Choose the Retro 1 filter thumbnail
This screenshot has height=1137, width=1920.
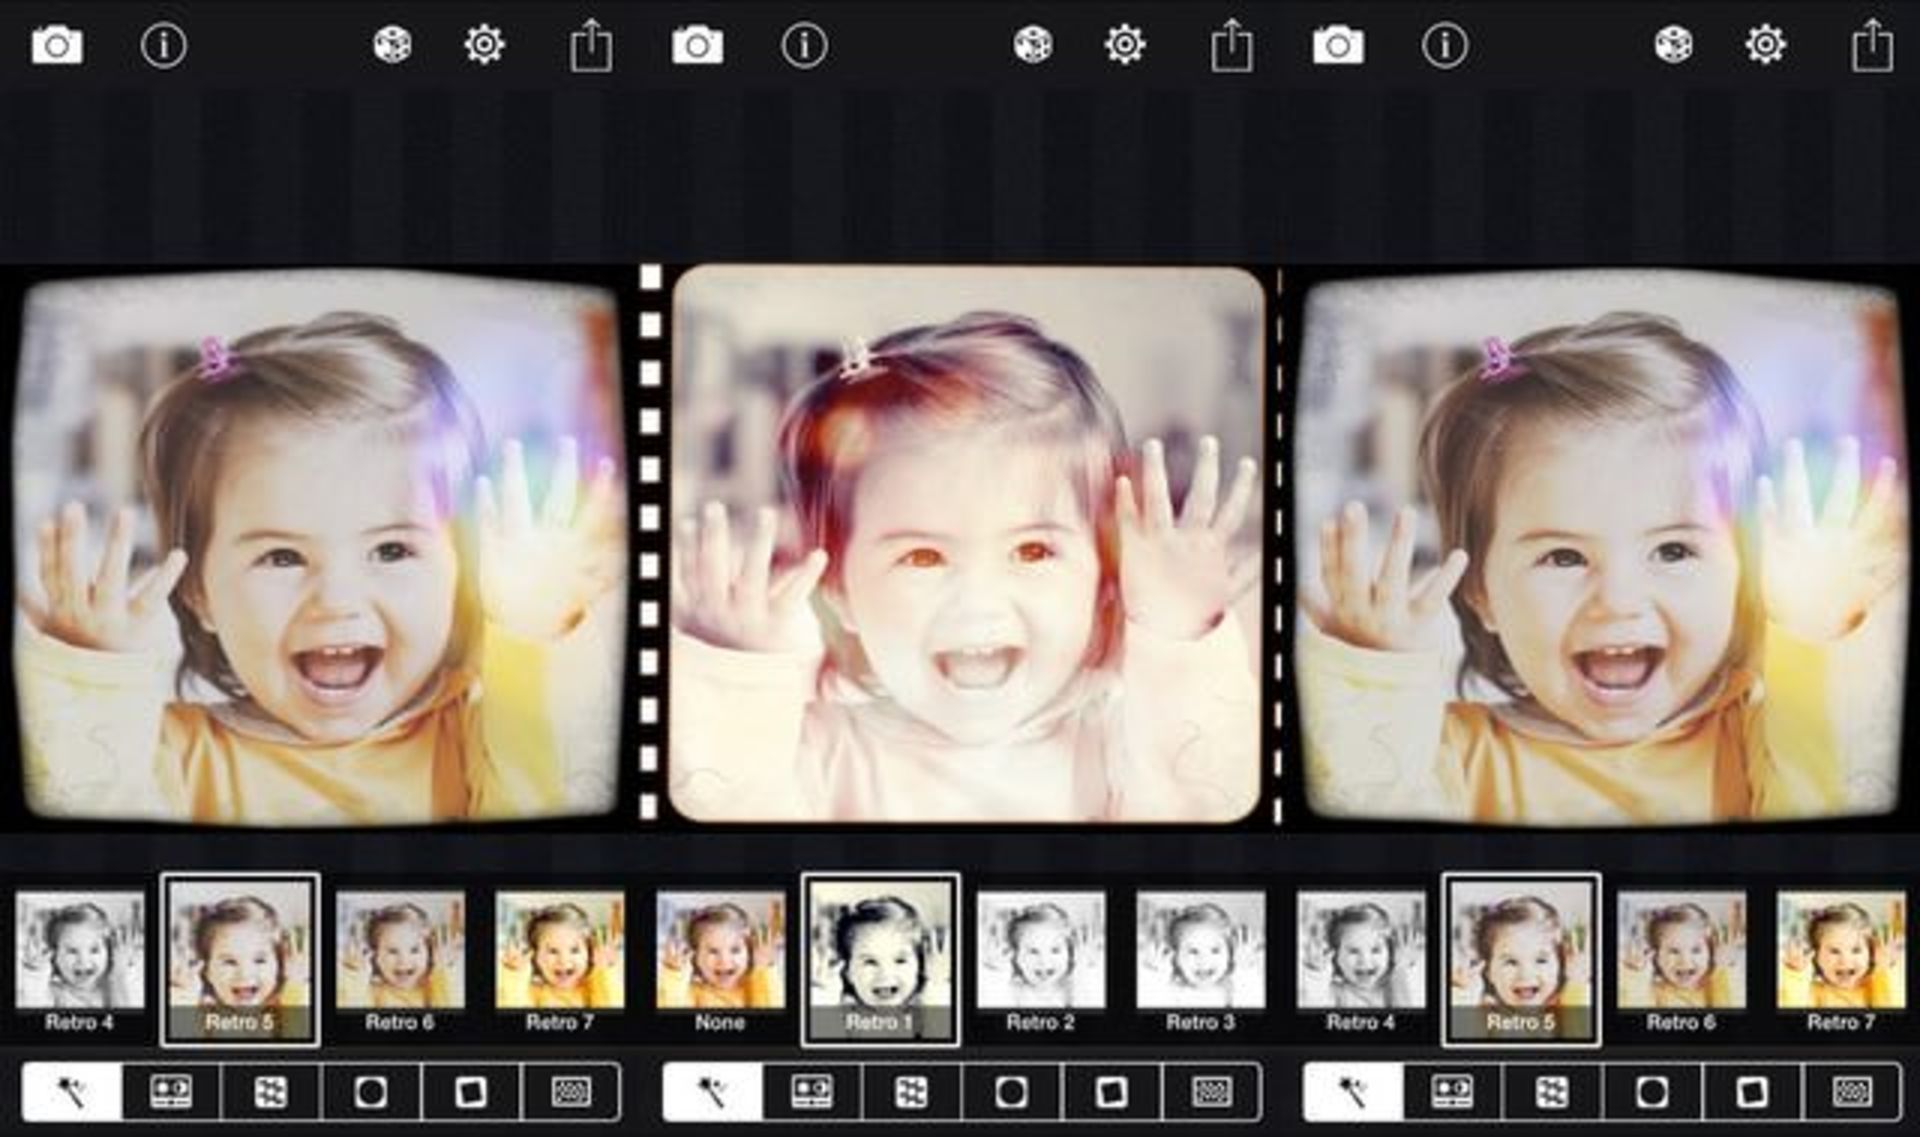tap(881, 960)
